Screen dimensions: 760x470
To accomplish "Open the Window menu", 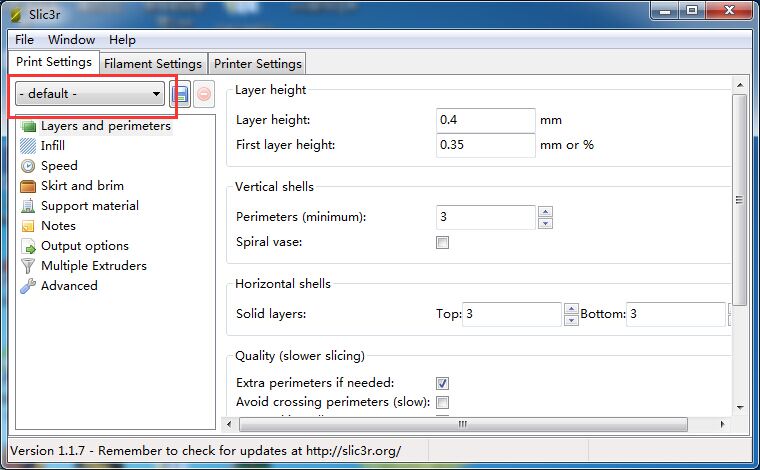I will (x=71, y=40).
